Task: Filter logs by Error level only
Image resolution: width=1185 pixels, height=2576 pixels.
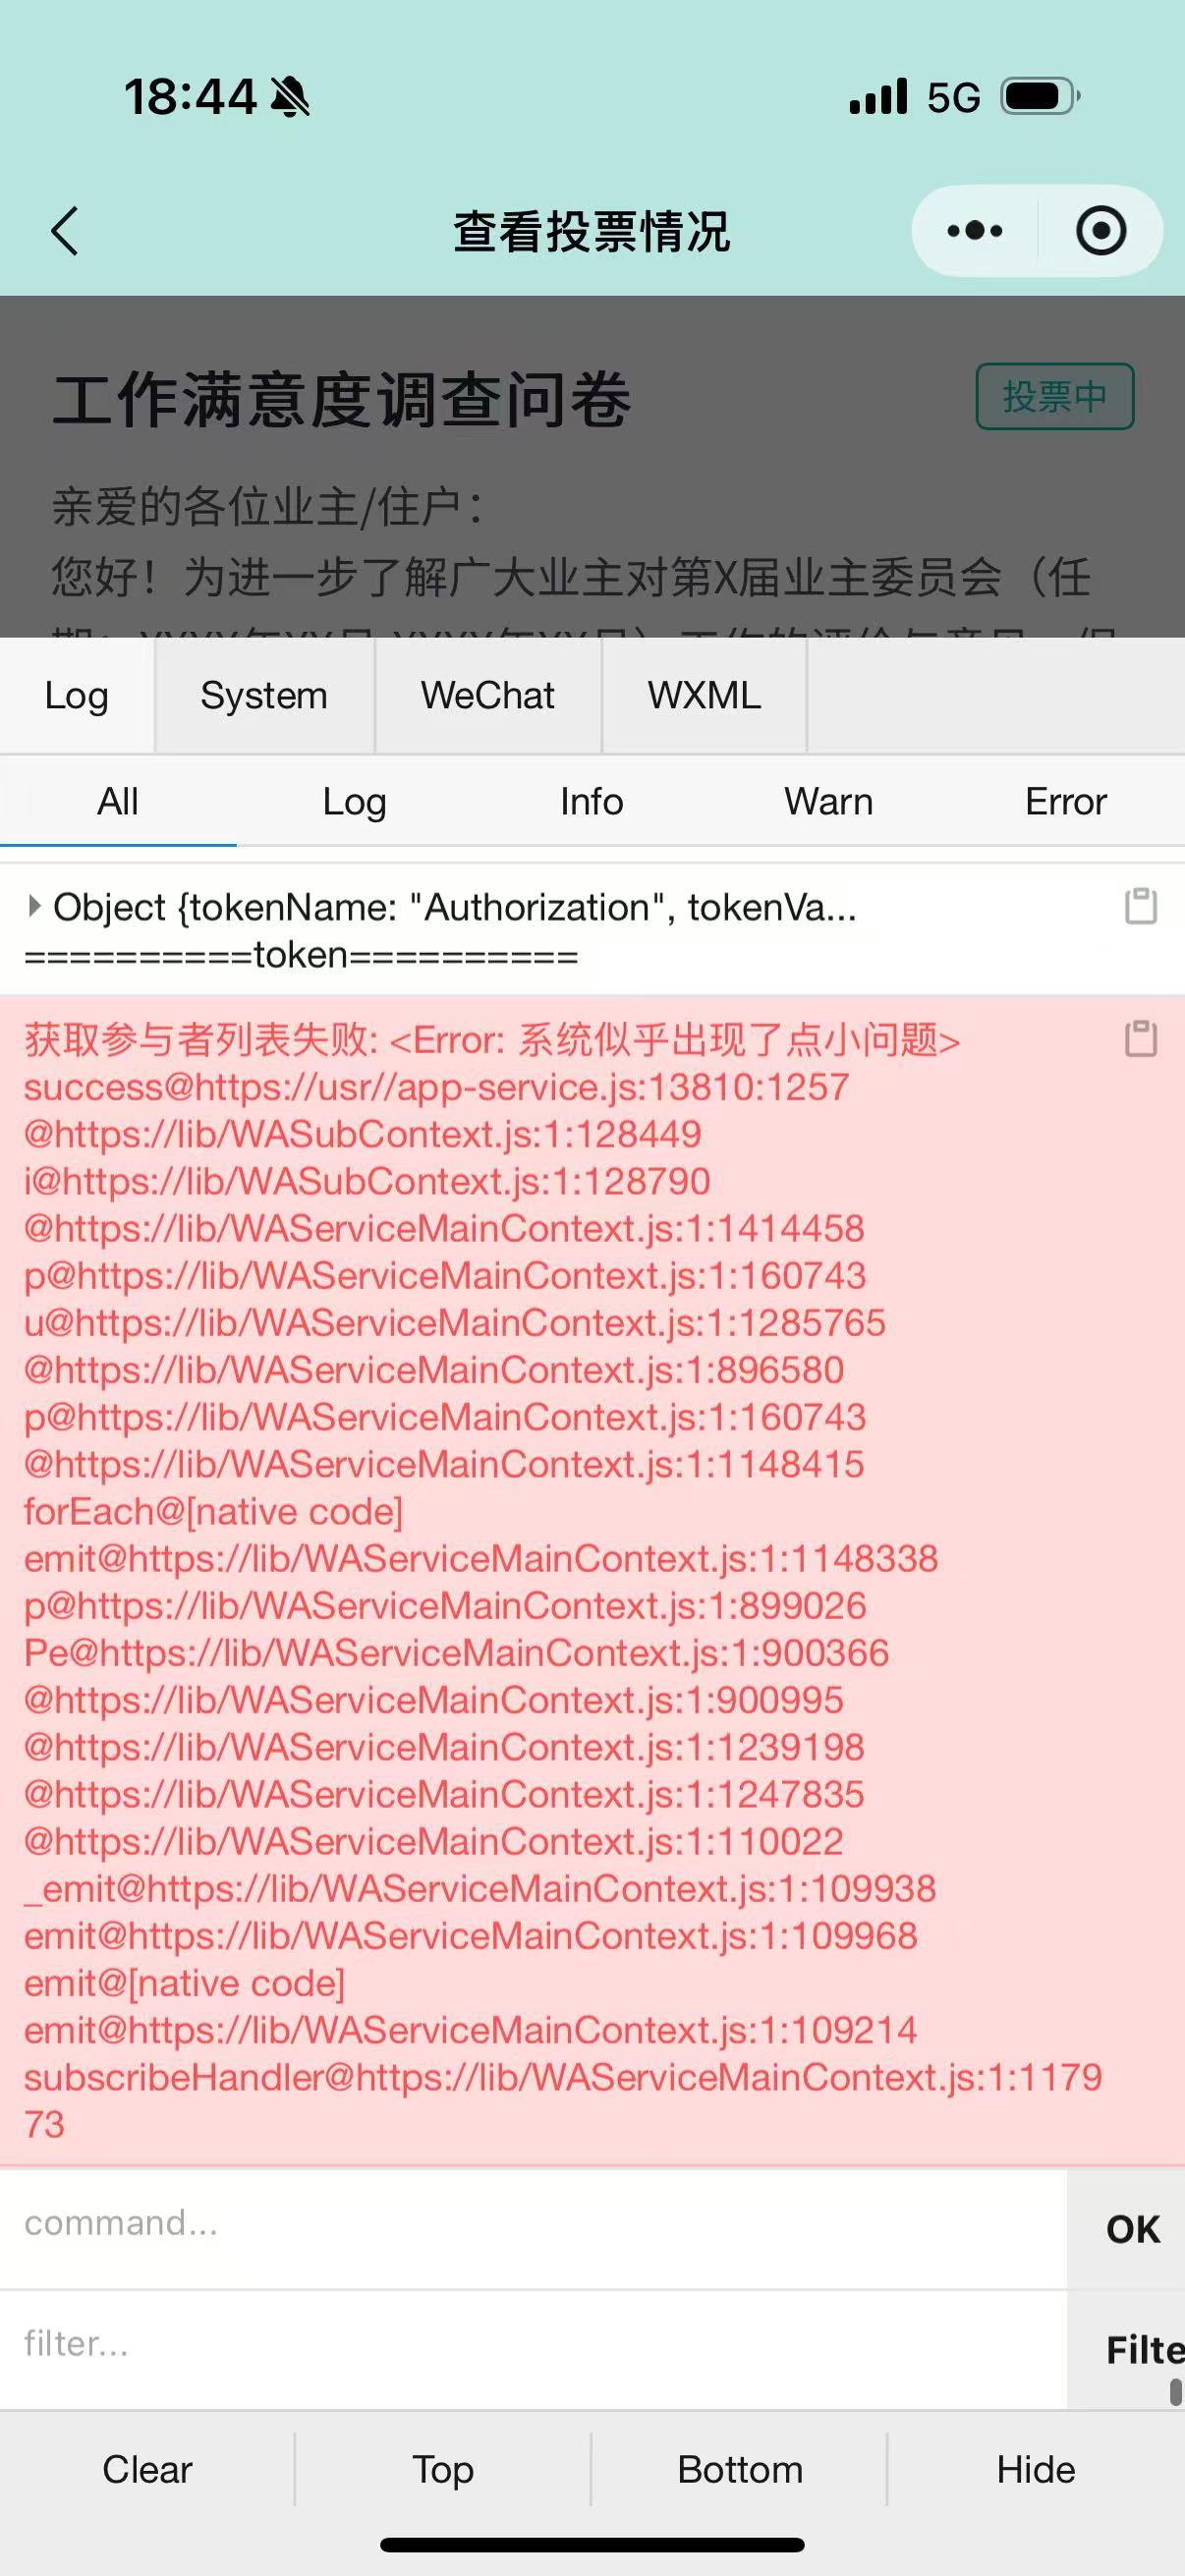Action: point(1065,801)
